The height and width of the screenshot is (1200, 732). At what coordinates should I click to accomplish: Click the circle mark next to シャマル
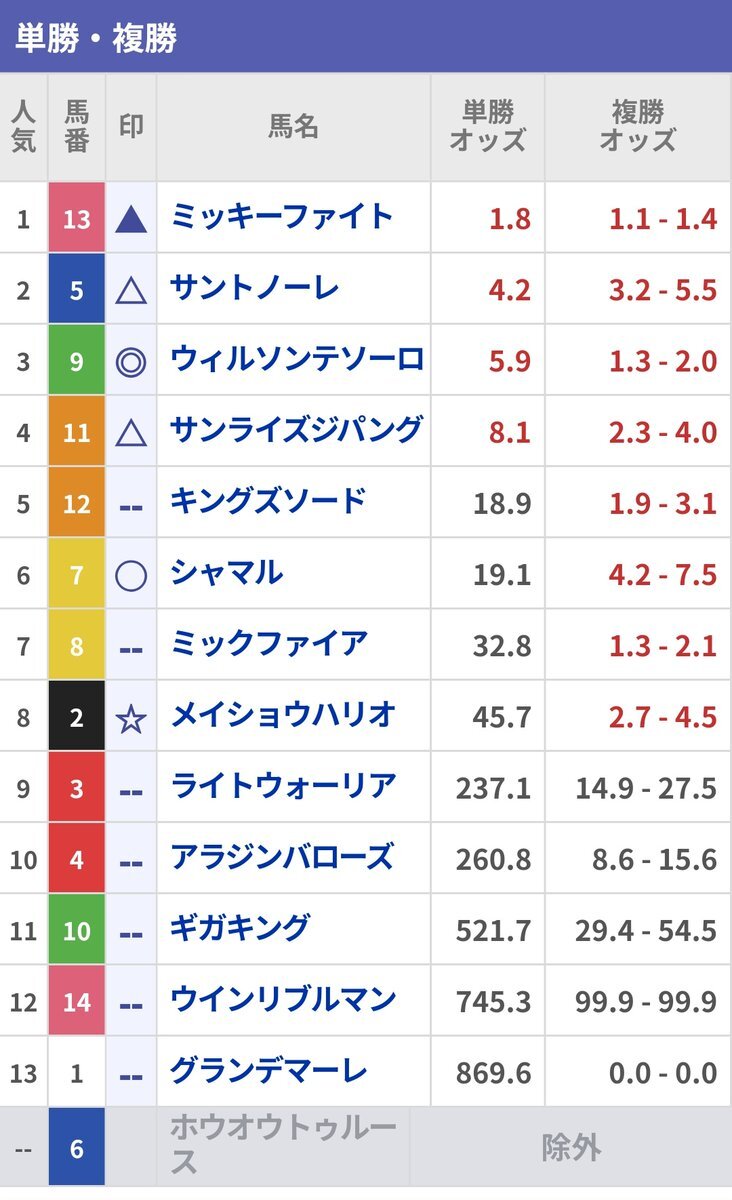[131, 576]
